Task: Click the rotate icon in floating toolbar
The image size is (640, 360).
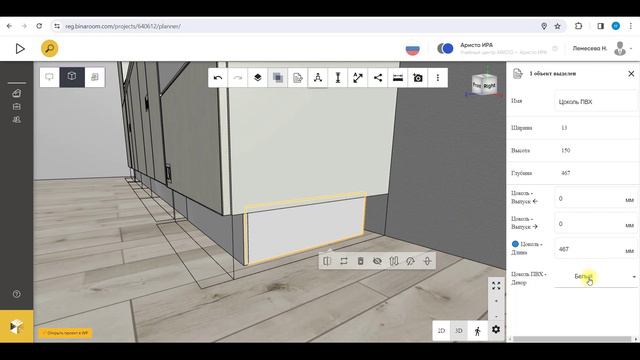Action: click(x=410, y=261)
